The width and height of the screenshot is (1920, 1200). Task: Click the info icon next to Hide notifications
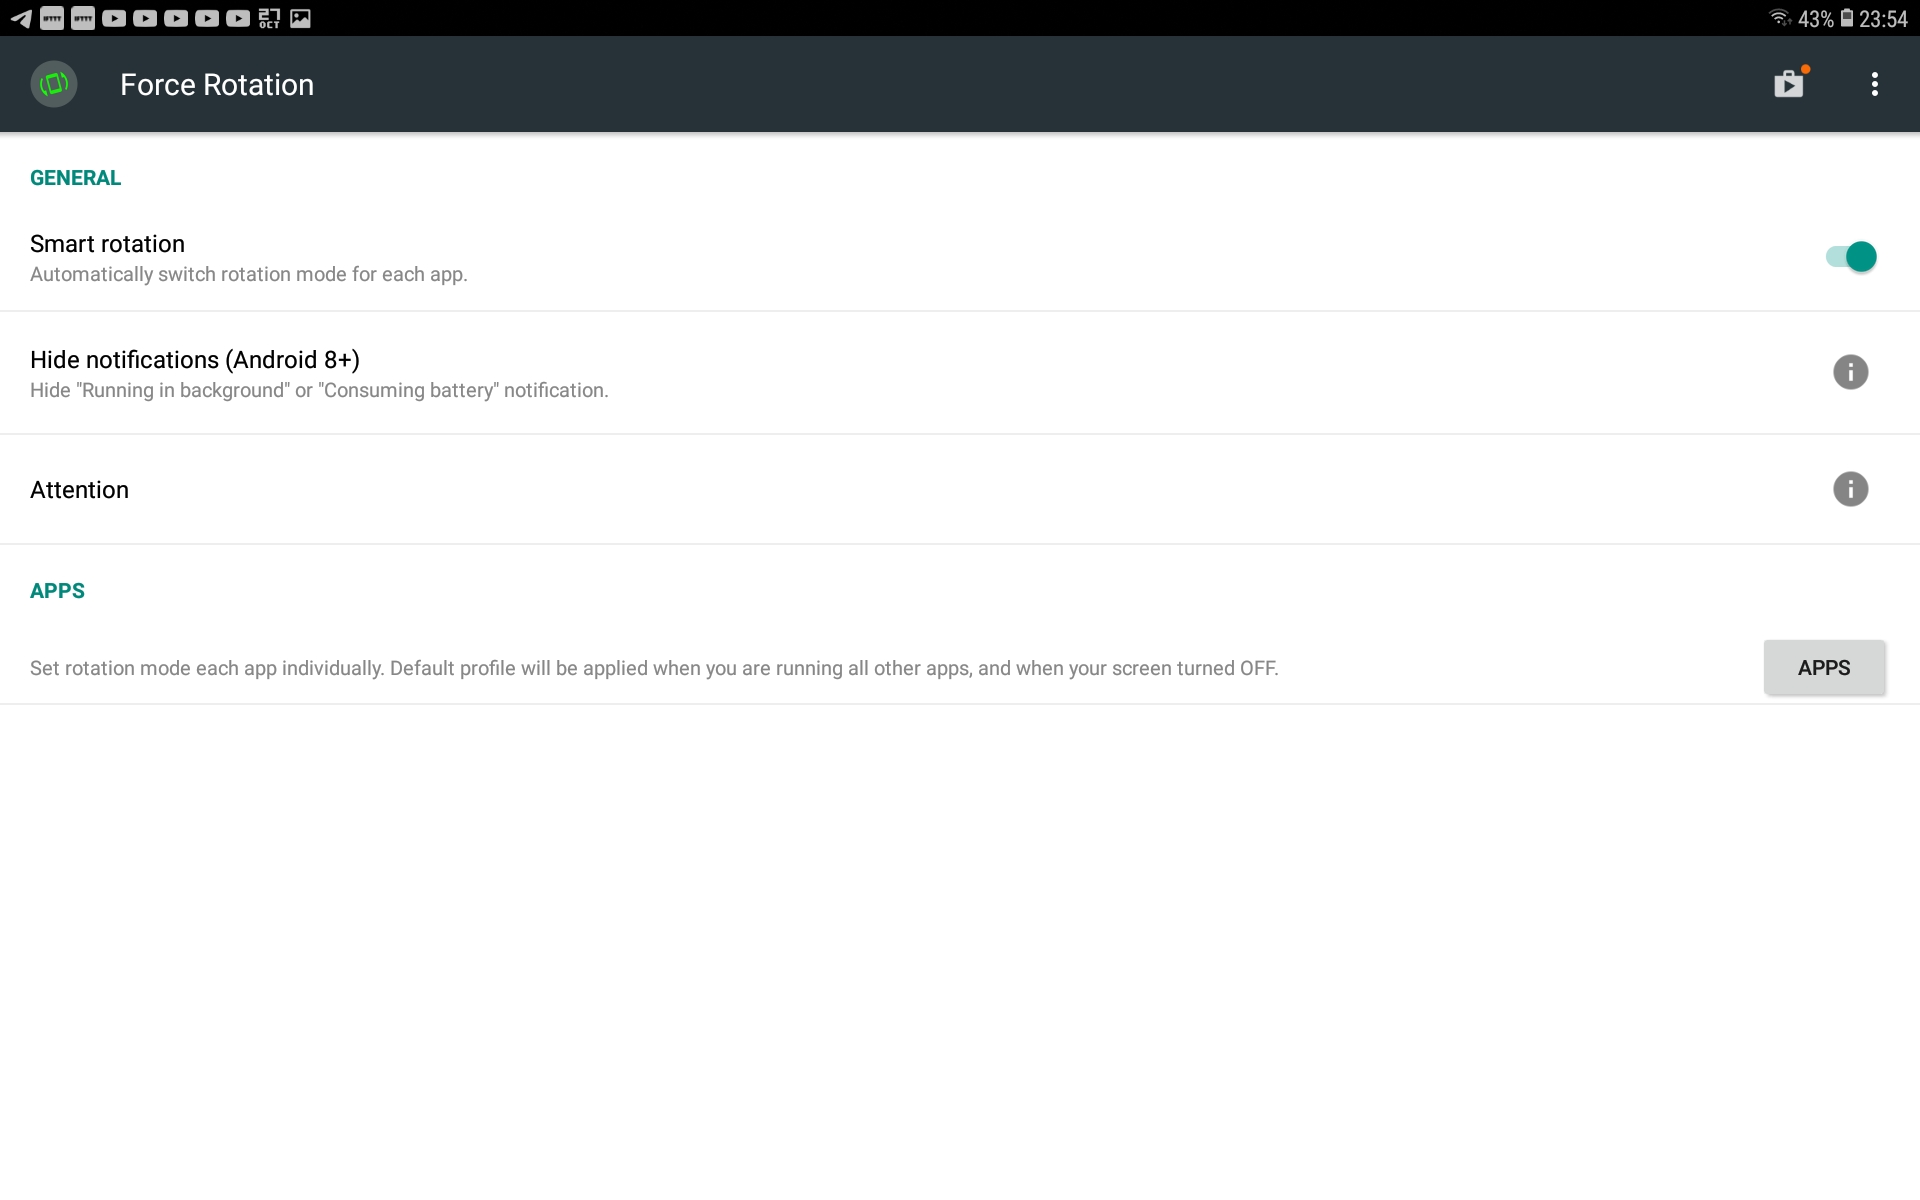[x=1850, y=372]
